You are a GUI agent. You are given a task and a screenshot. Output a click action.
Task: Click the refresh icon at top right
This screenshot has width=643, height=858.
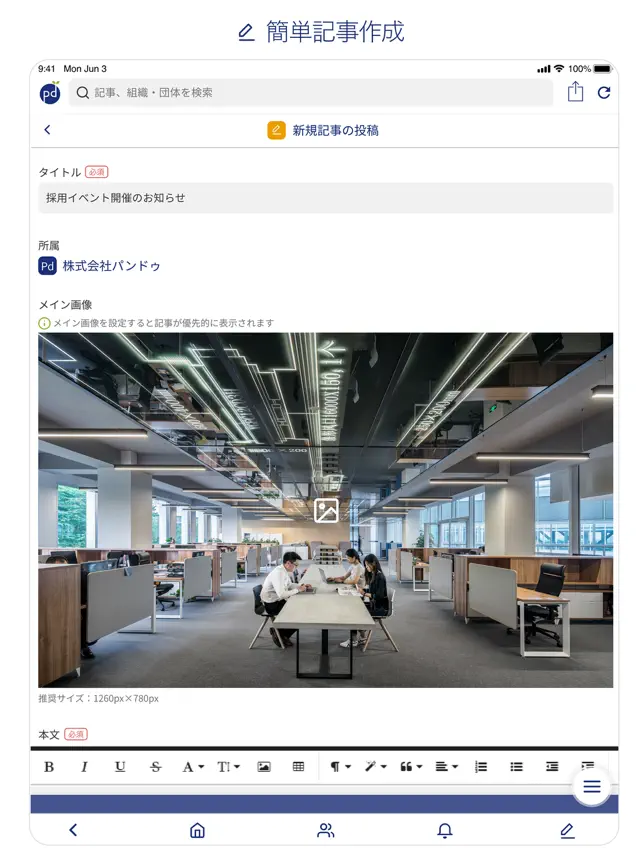click(x=604, y=92)
